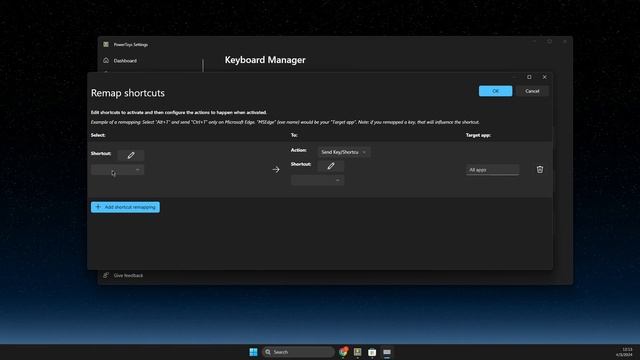Open the Windows Start menu

pos(253,352)
